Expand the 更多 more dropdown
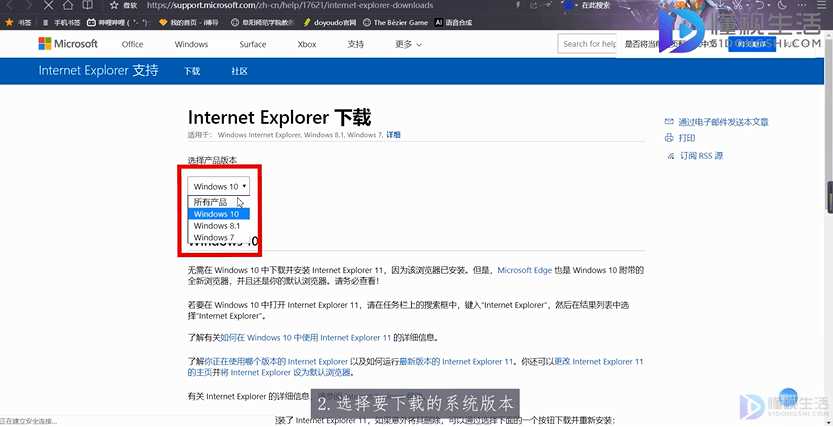The height and width of the screenshot is (427, 833). pyautogui.click(x=408, y=44)
